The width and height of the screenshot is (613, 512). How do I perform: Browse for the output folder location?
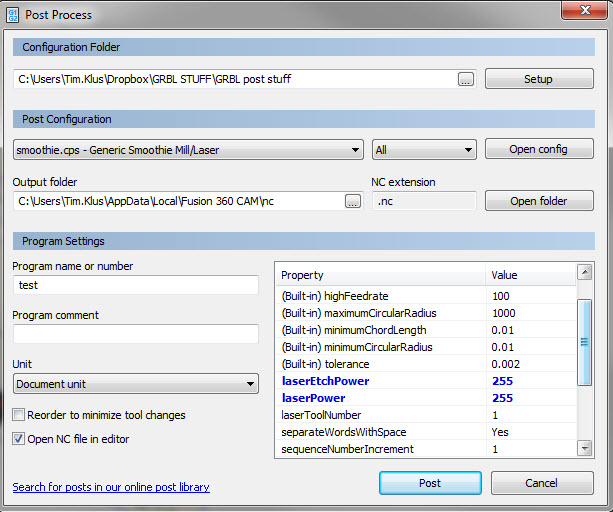click(x=352, y=201)
